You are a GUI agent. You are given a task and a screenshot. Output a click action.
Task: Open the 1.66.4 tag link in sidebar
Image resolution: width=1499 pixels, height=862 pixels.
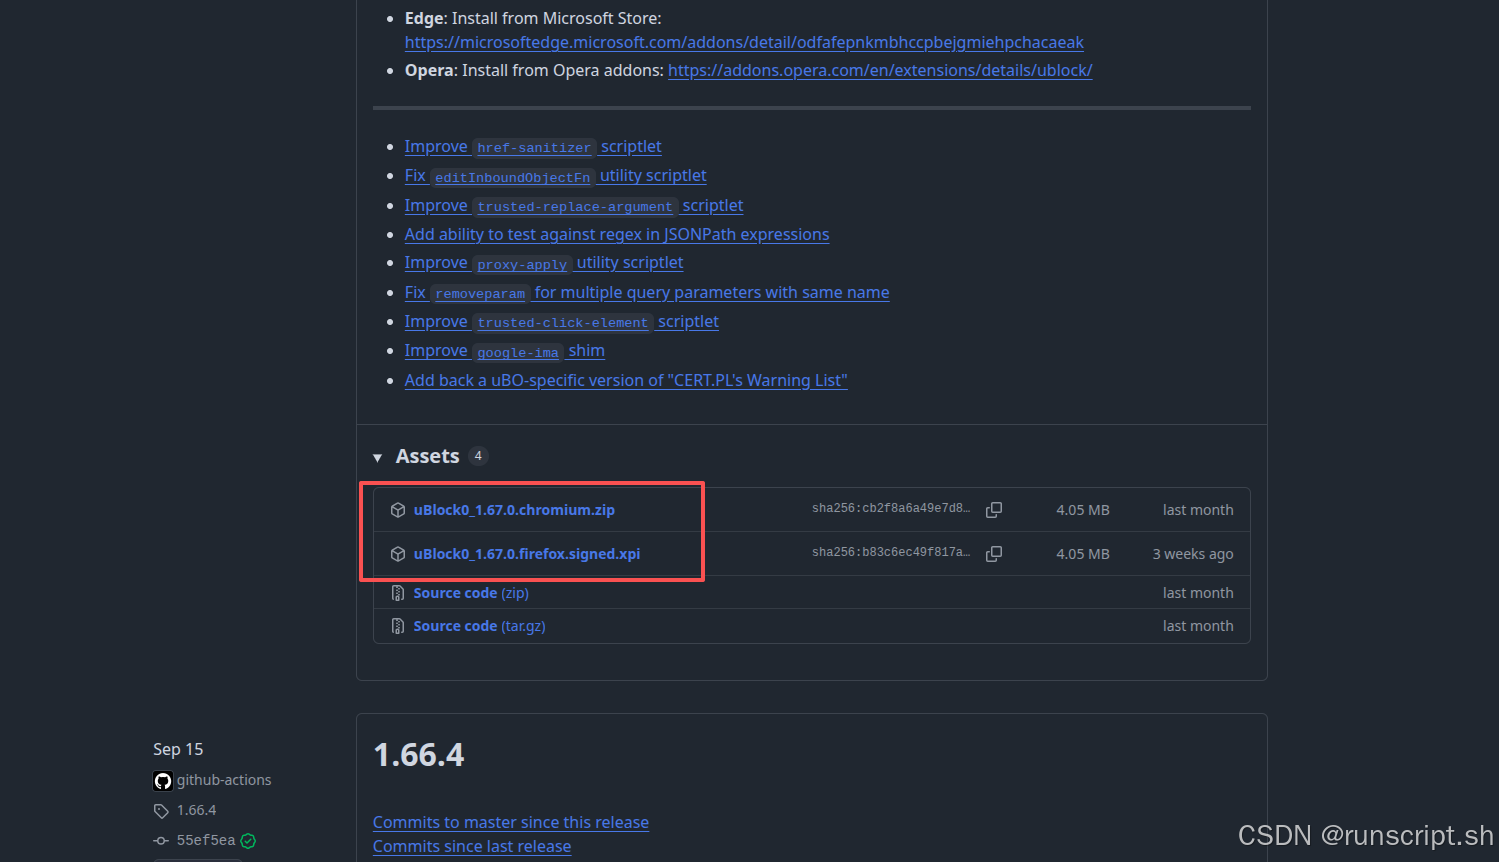coord(197,810)
